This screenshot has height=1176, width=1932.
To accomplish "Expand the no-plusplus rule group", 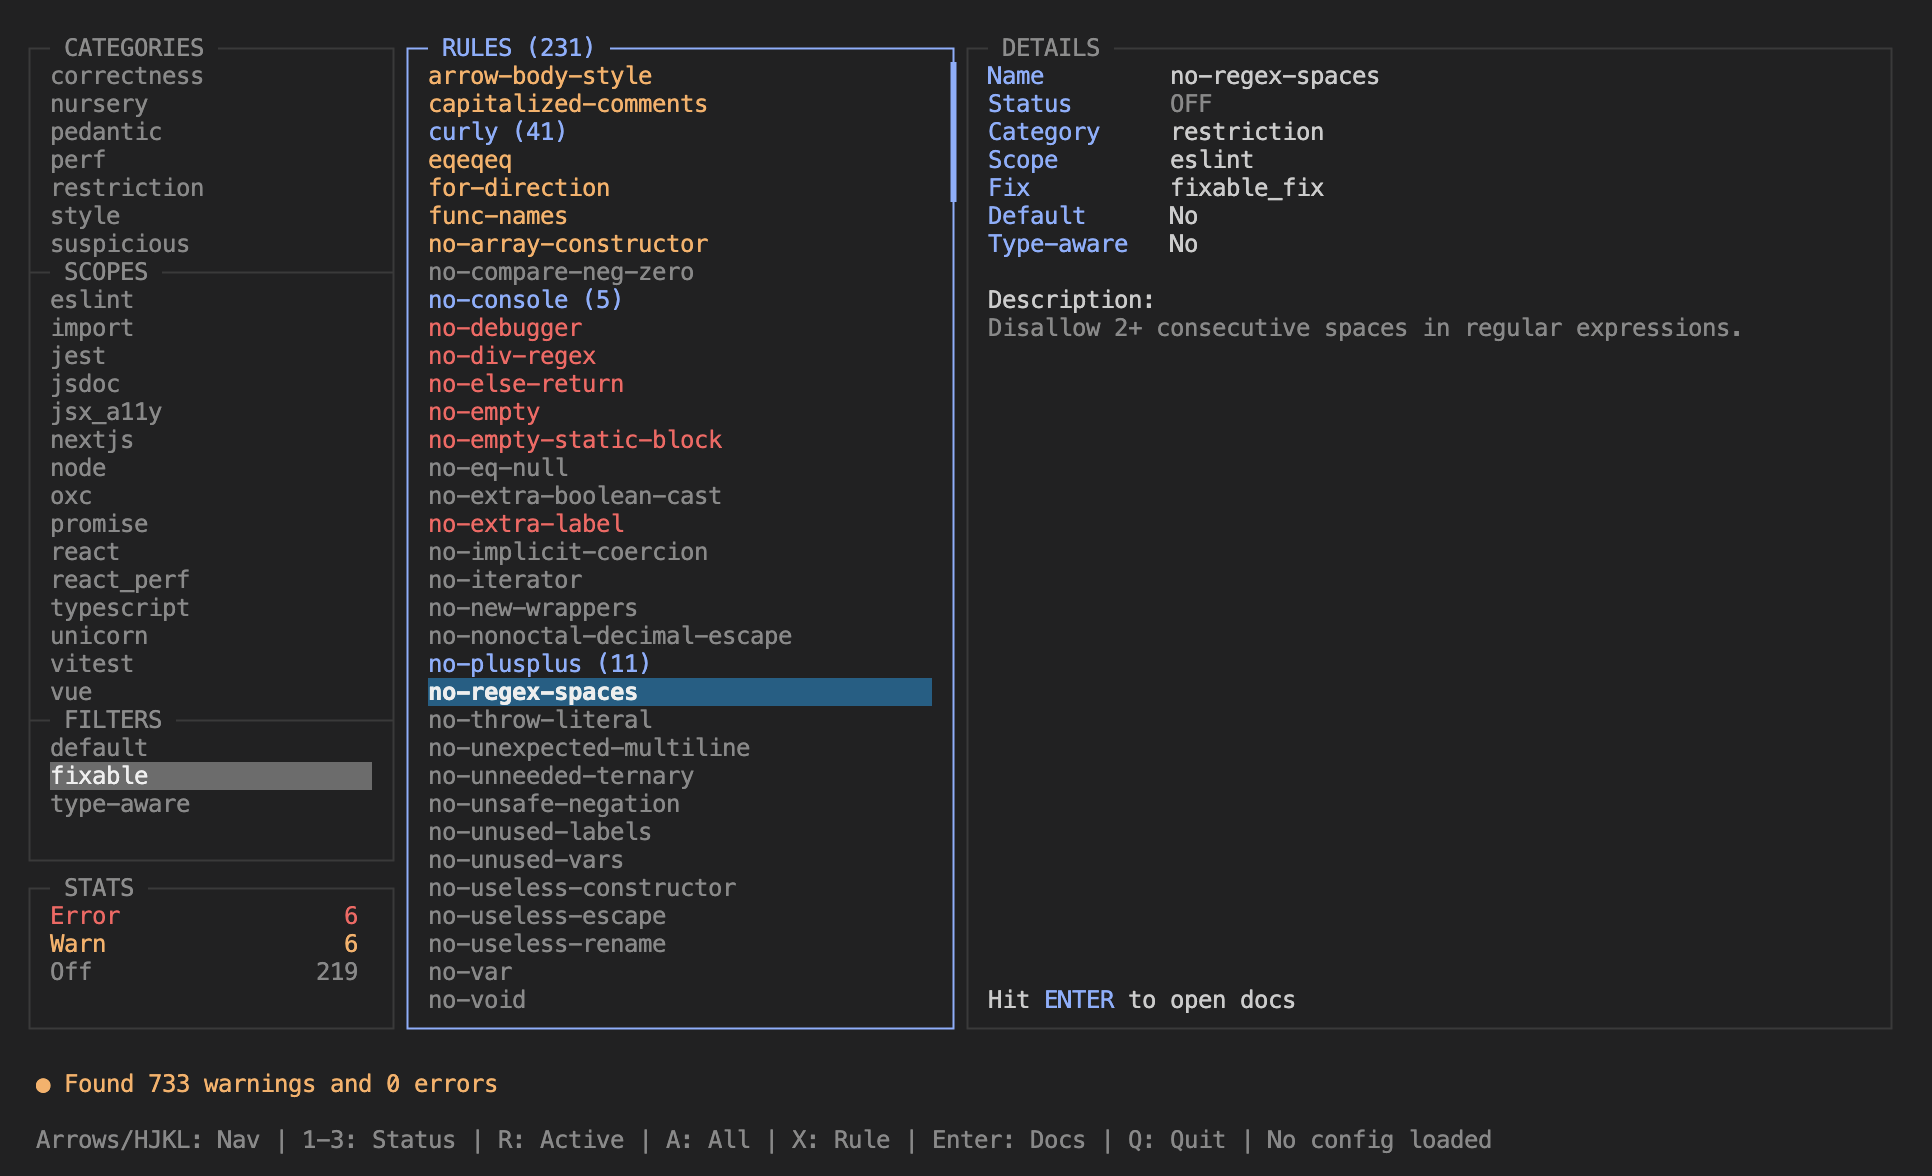I will [538, 662].
